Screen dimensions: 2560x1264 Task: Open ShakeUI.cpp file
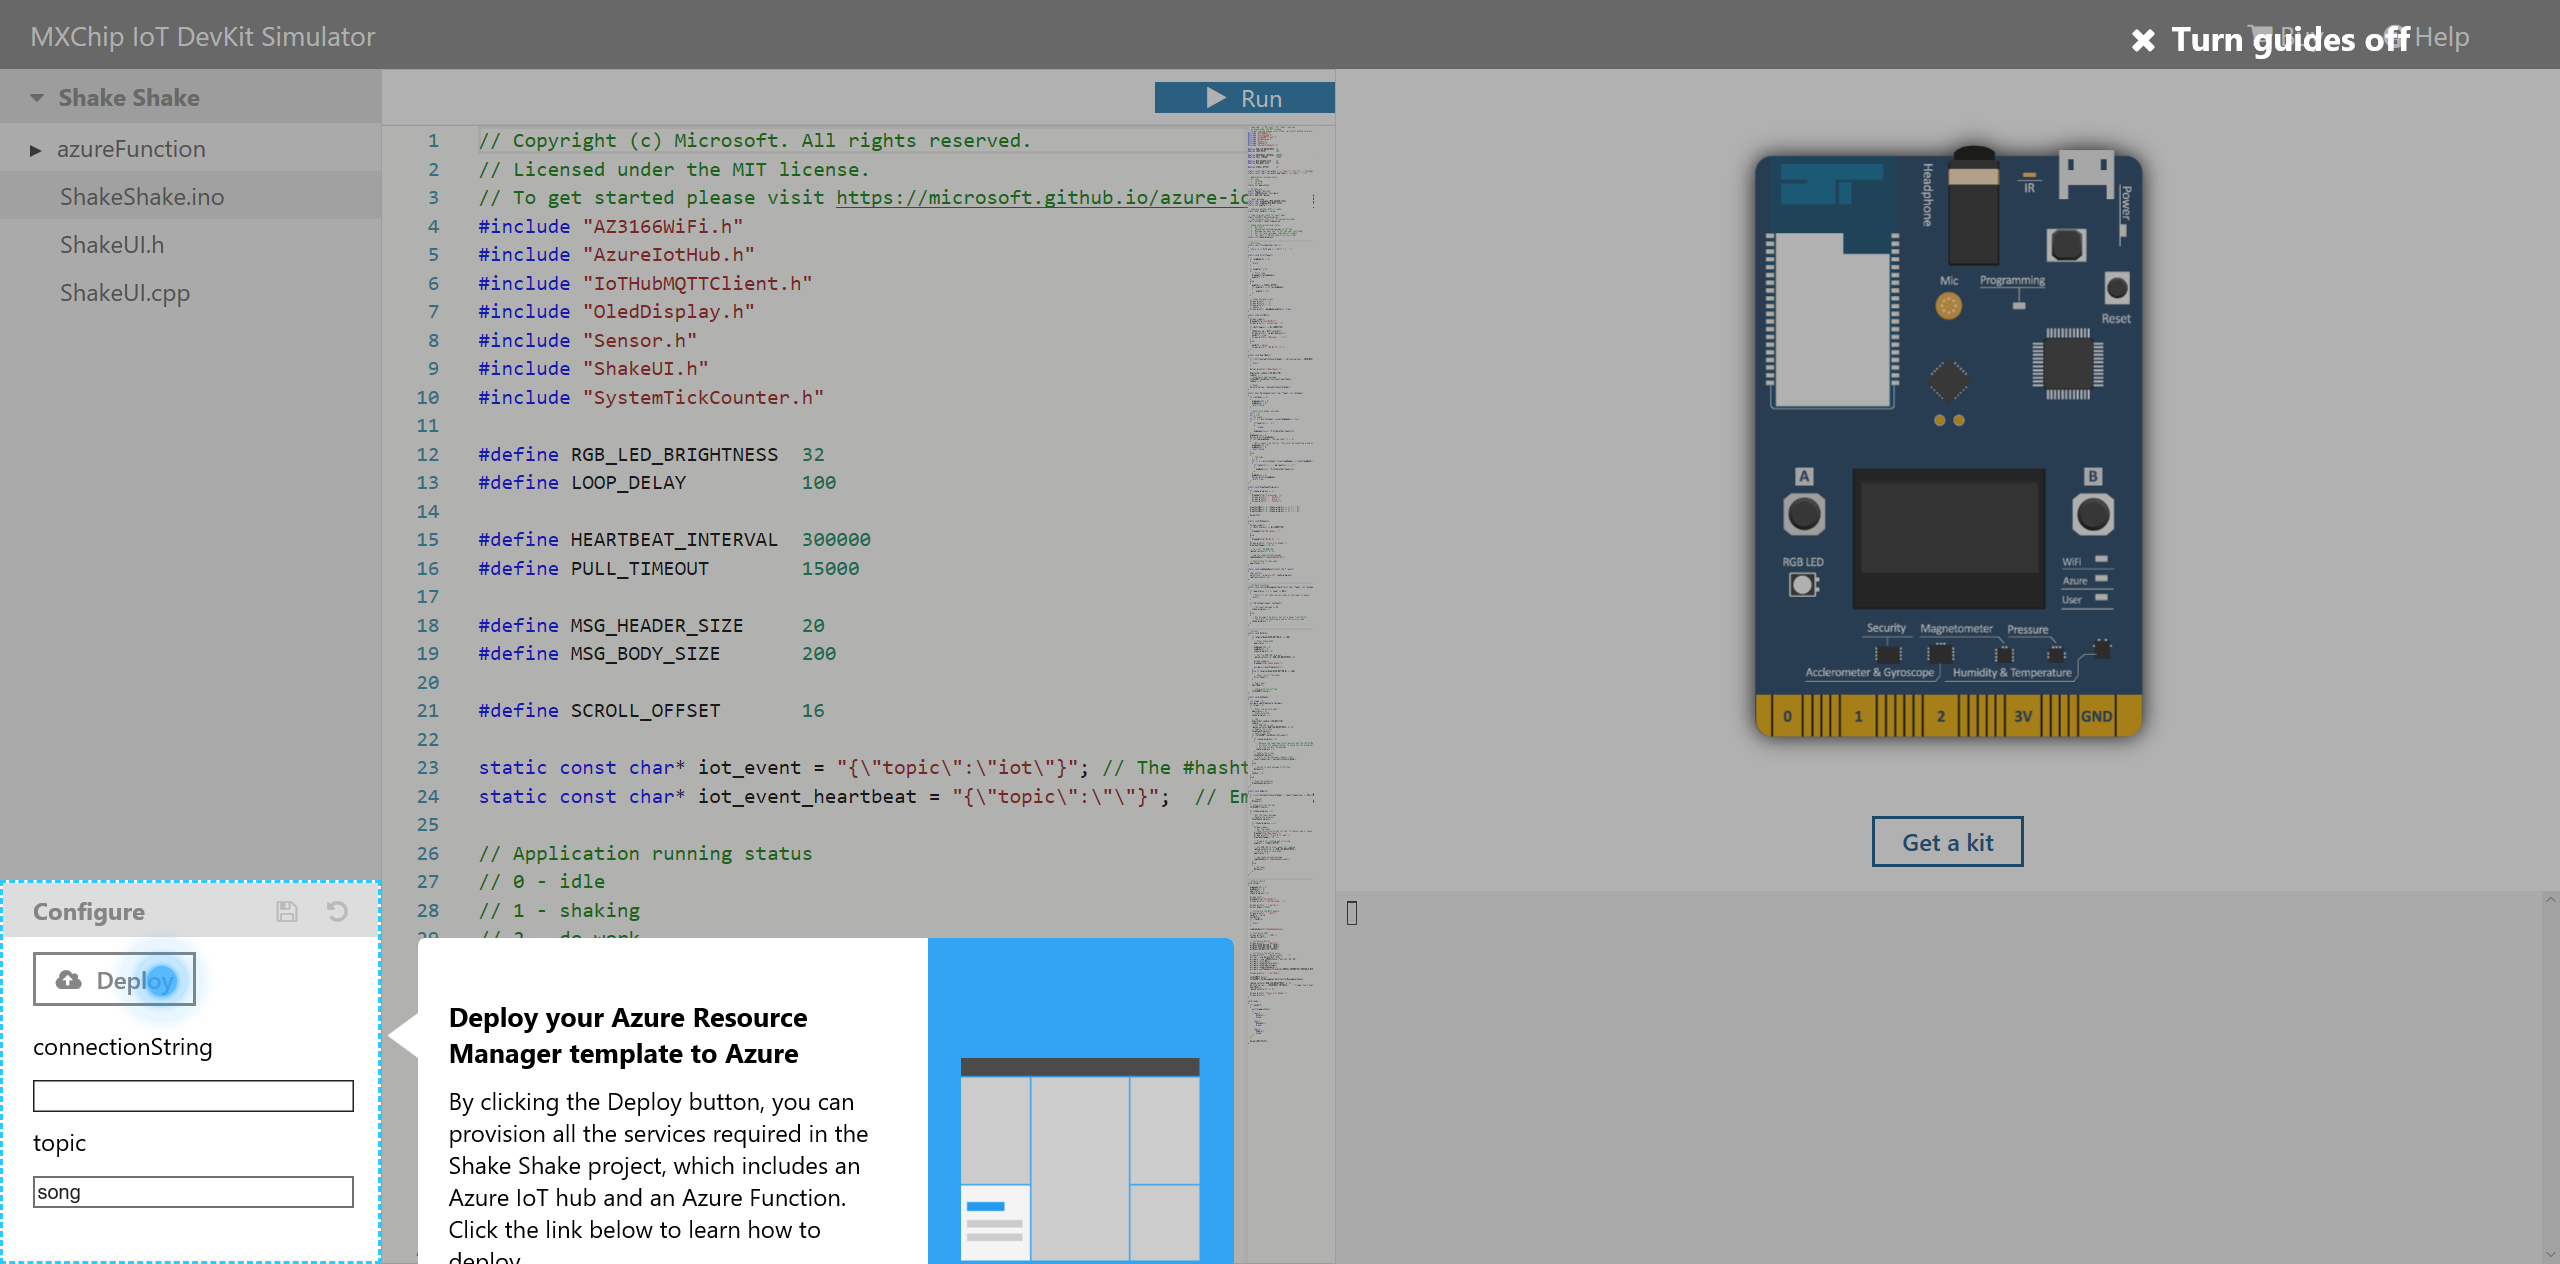pyautogui.click(x=125, y=293)
